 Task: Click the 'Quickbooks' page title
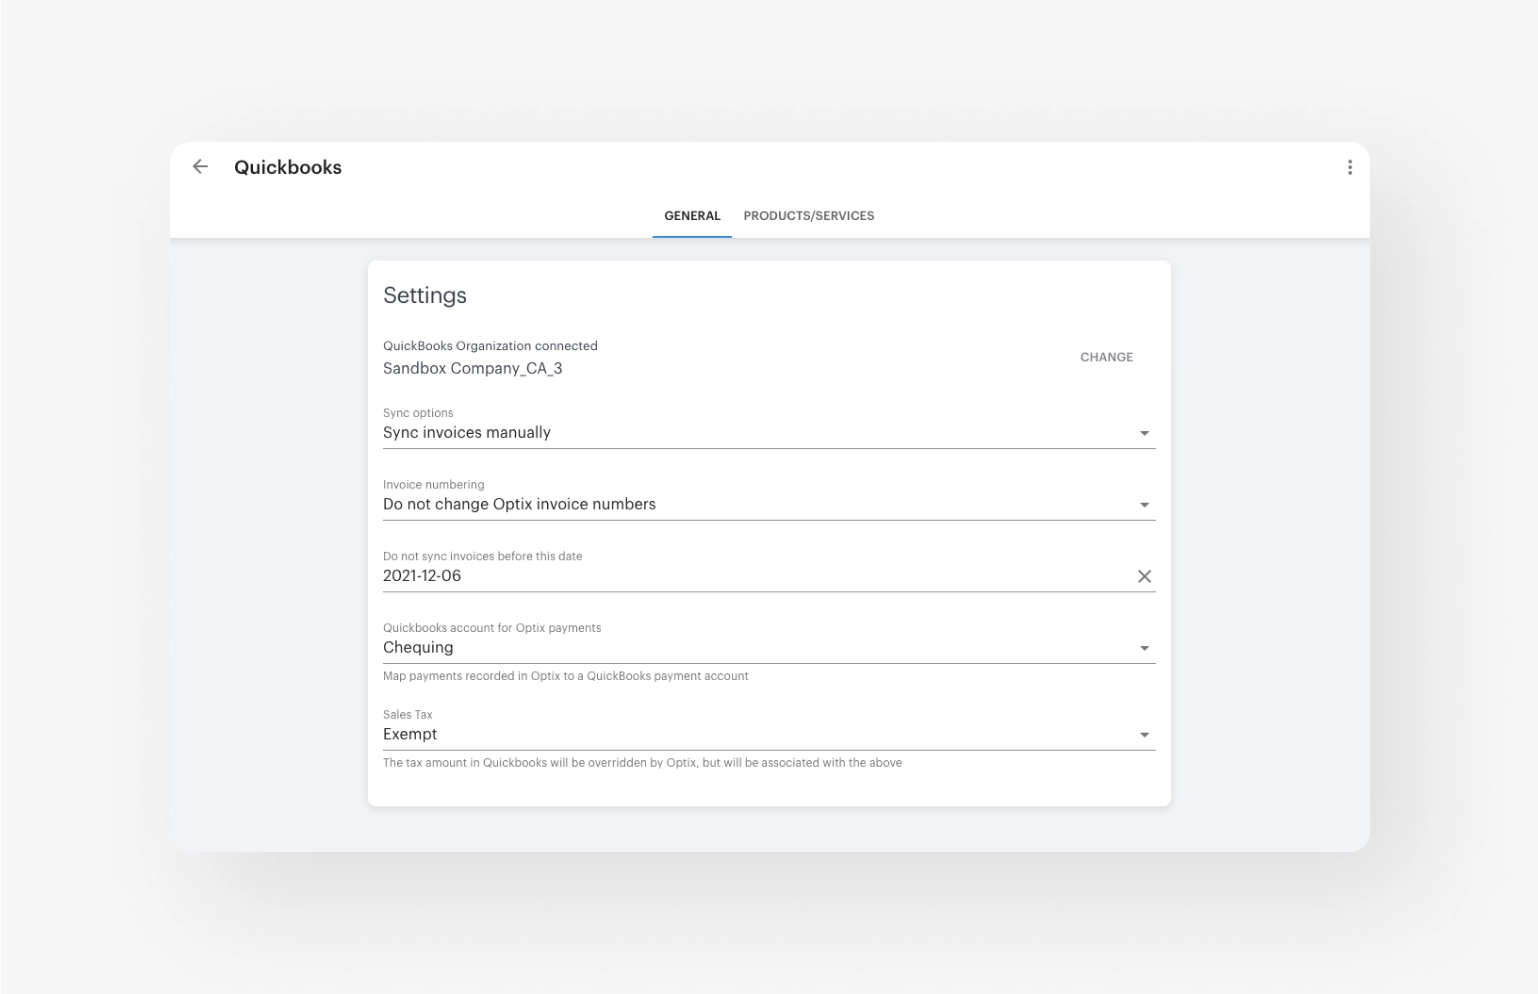point(288,167)
